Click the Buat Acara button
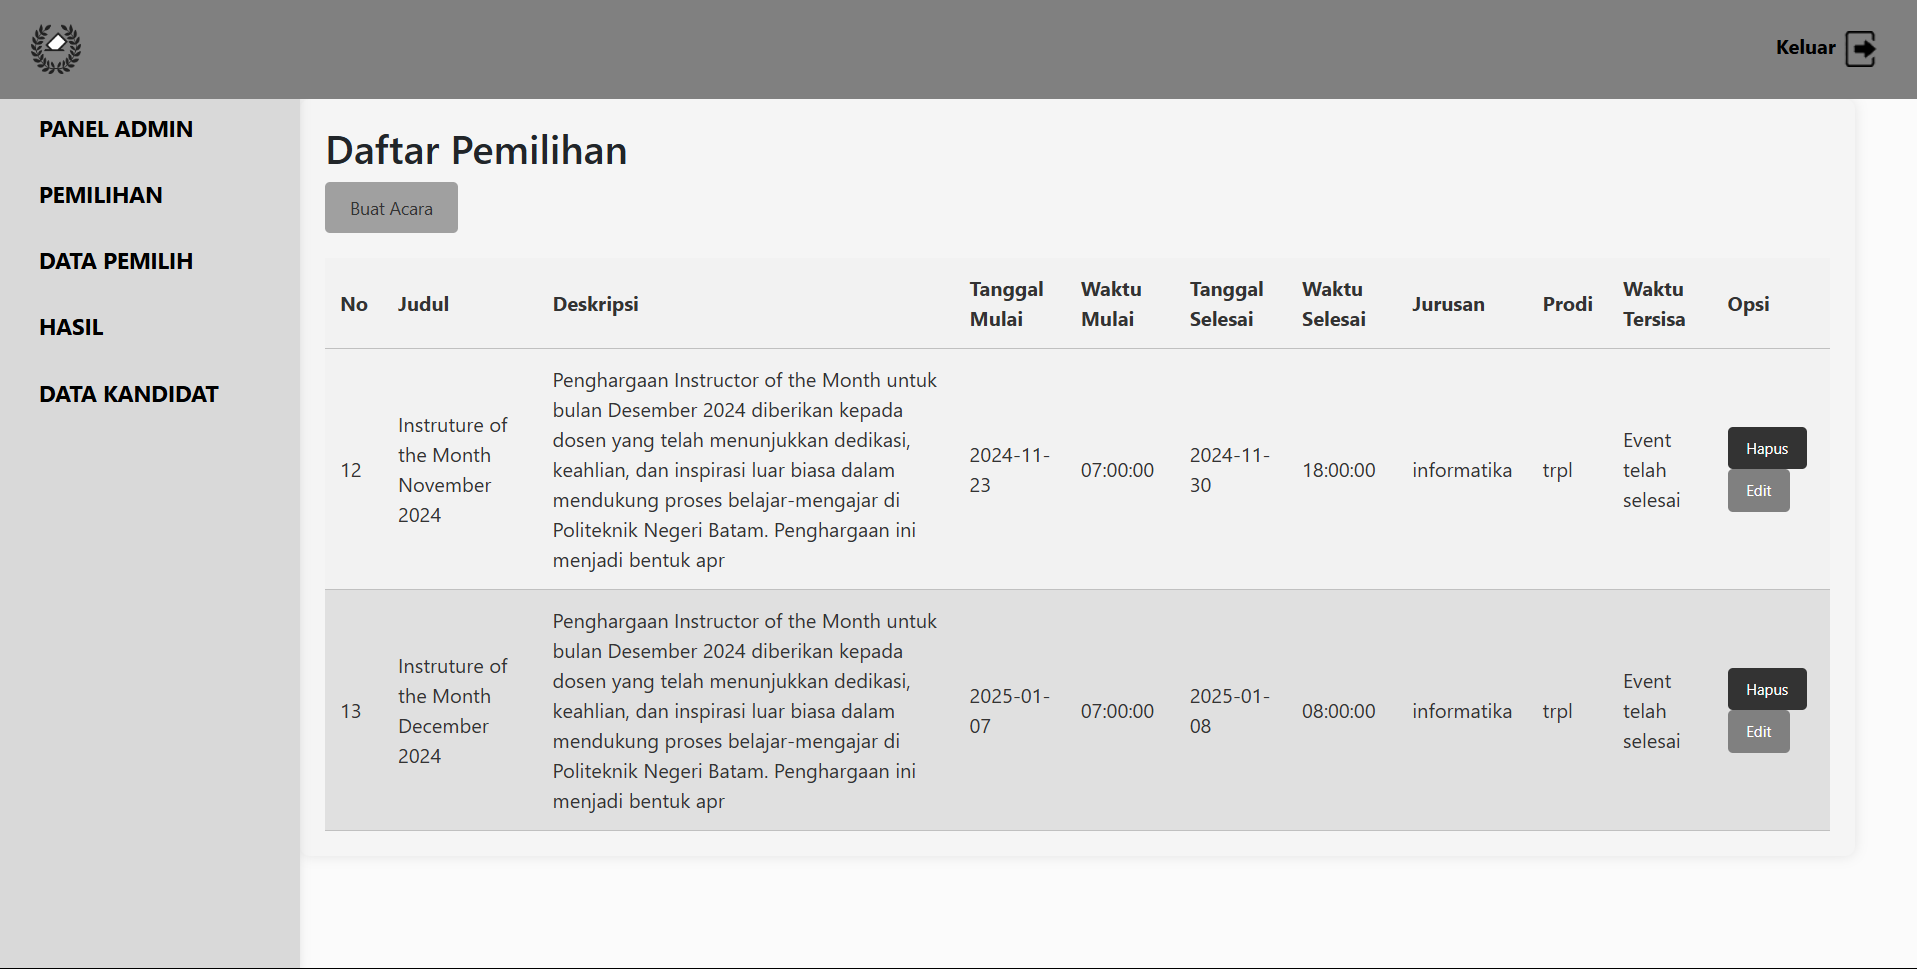Image resolution: width=1917 pixels, height=969 pixels. click(390, 207)
